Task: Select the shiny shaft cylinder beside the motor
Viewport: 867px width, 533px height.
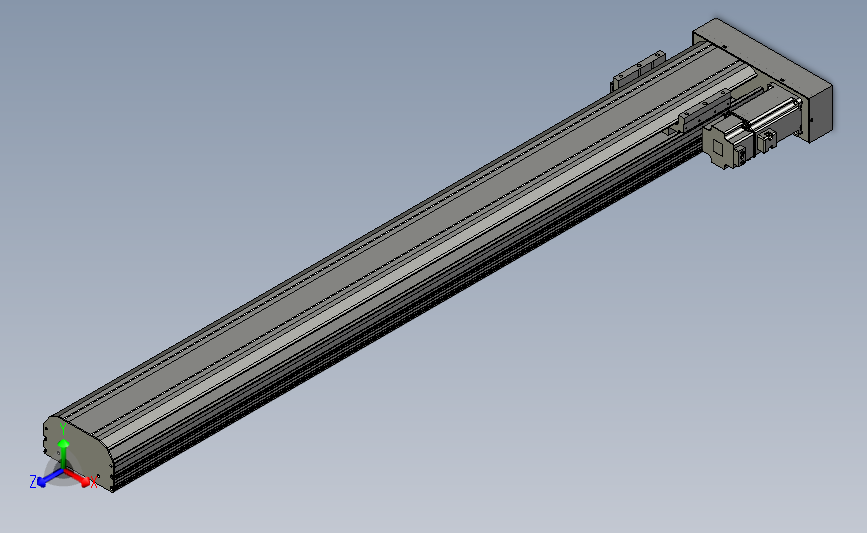Action: (774, 115)
